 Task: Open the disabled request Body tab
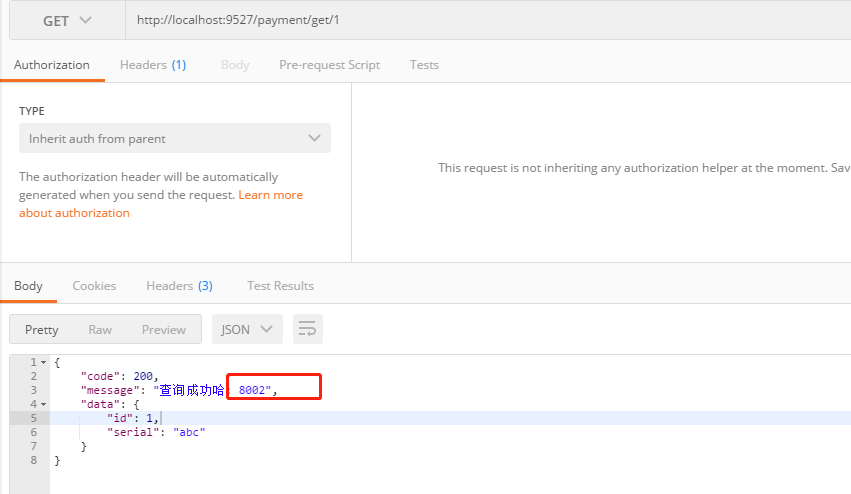click(x=235, y=65)
